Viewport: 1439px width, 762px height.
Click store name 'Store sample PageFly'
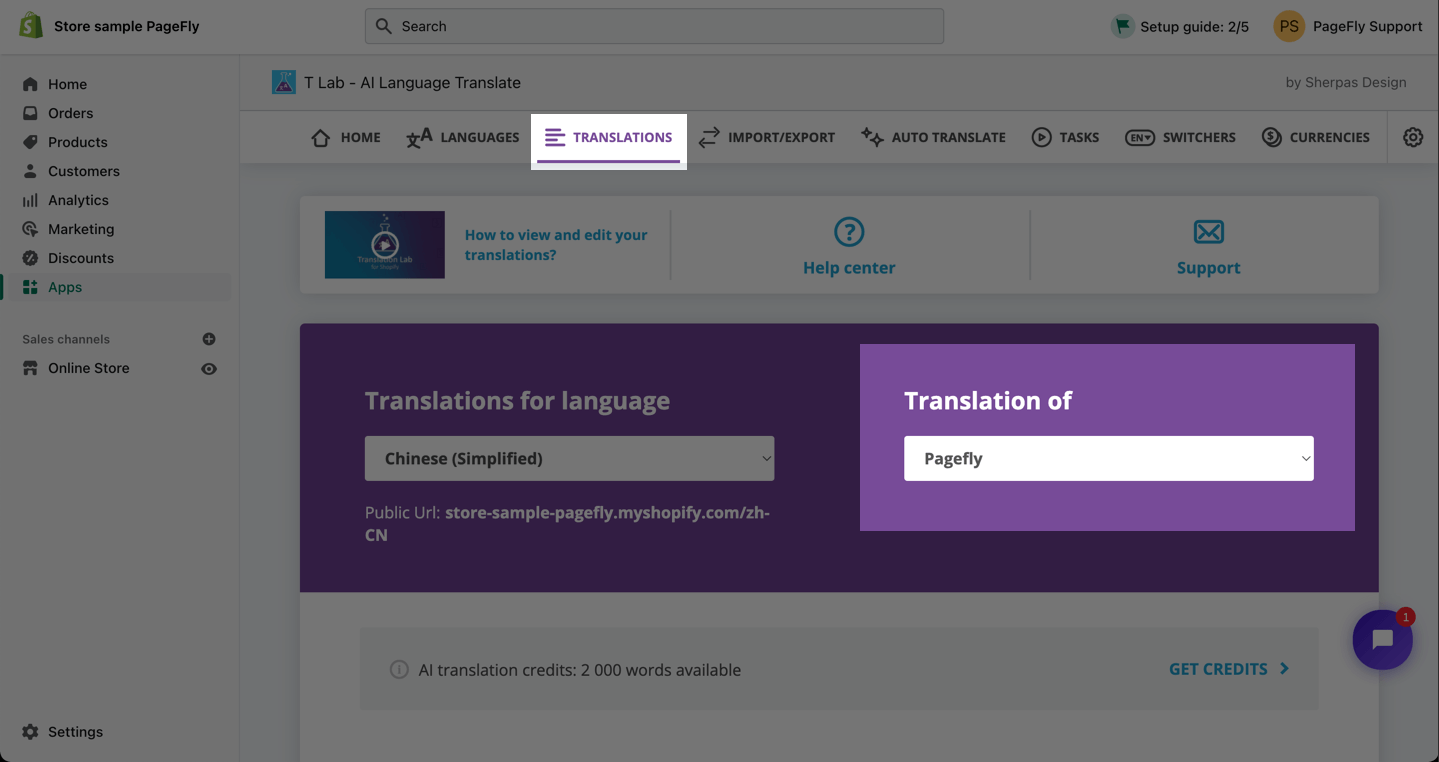point(127,26)
